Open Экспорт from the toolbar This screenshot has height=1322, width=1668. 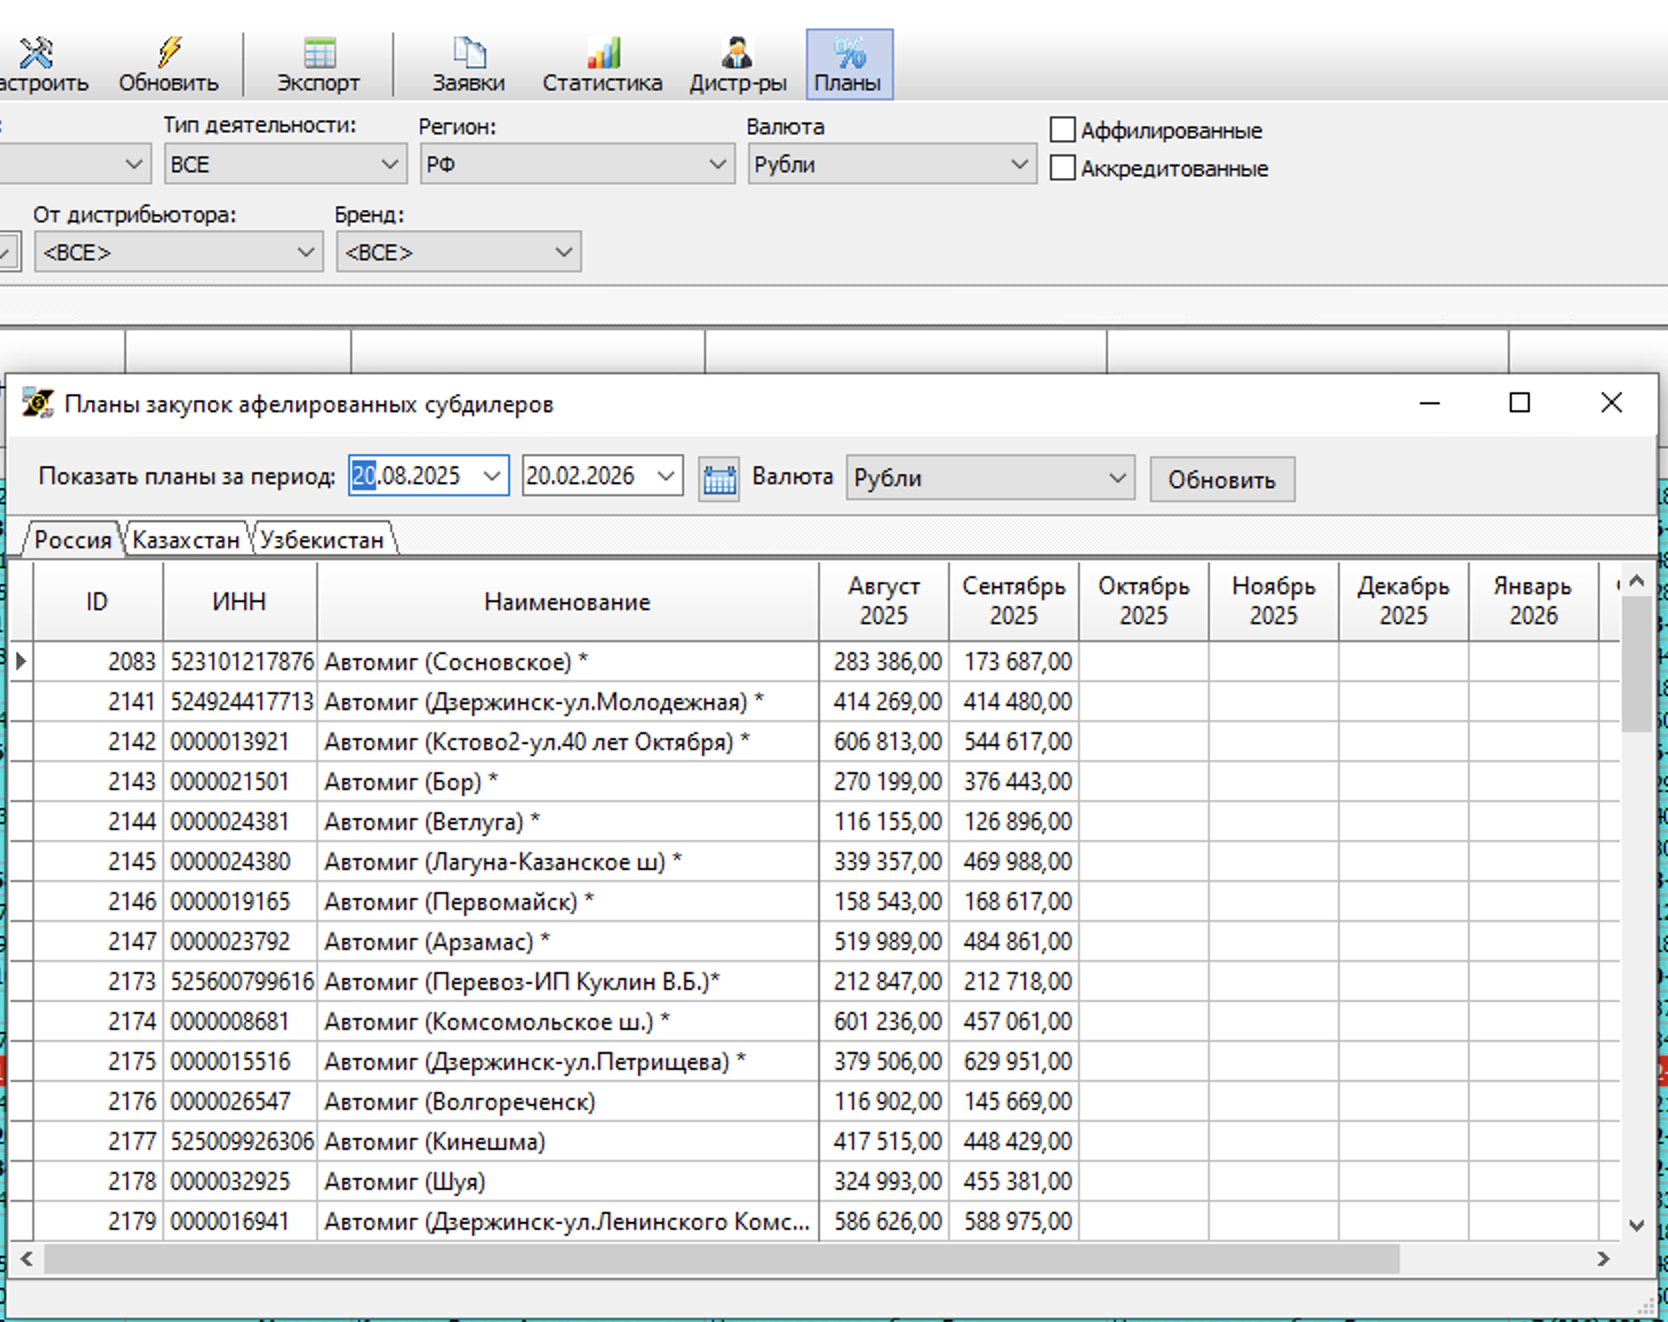point(318,65)
